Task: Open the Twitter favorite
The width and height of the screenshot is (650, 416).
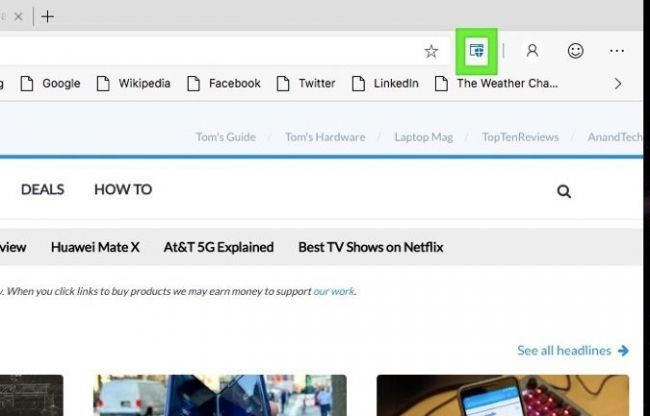Action: 306,83
